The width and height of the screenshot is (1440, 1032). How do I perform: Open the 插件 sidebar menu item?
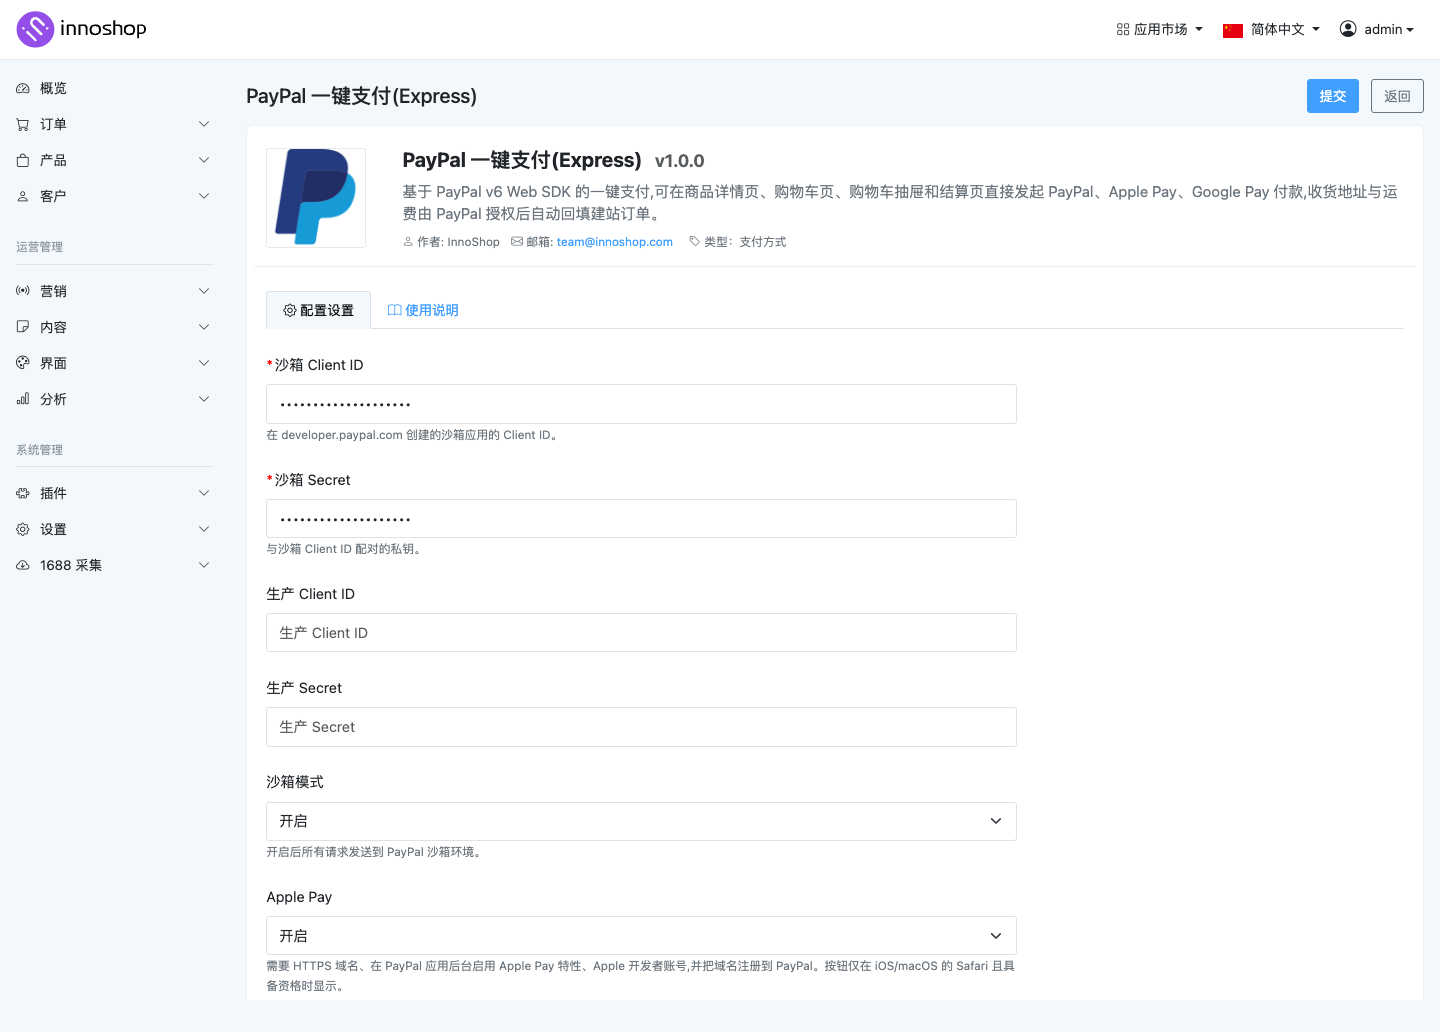115,493
